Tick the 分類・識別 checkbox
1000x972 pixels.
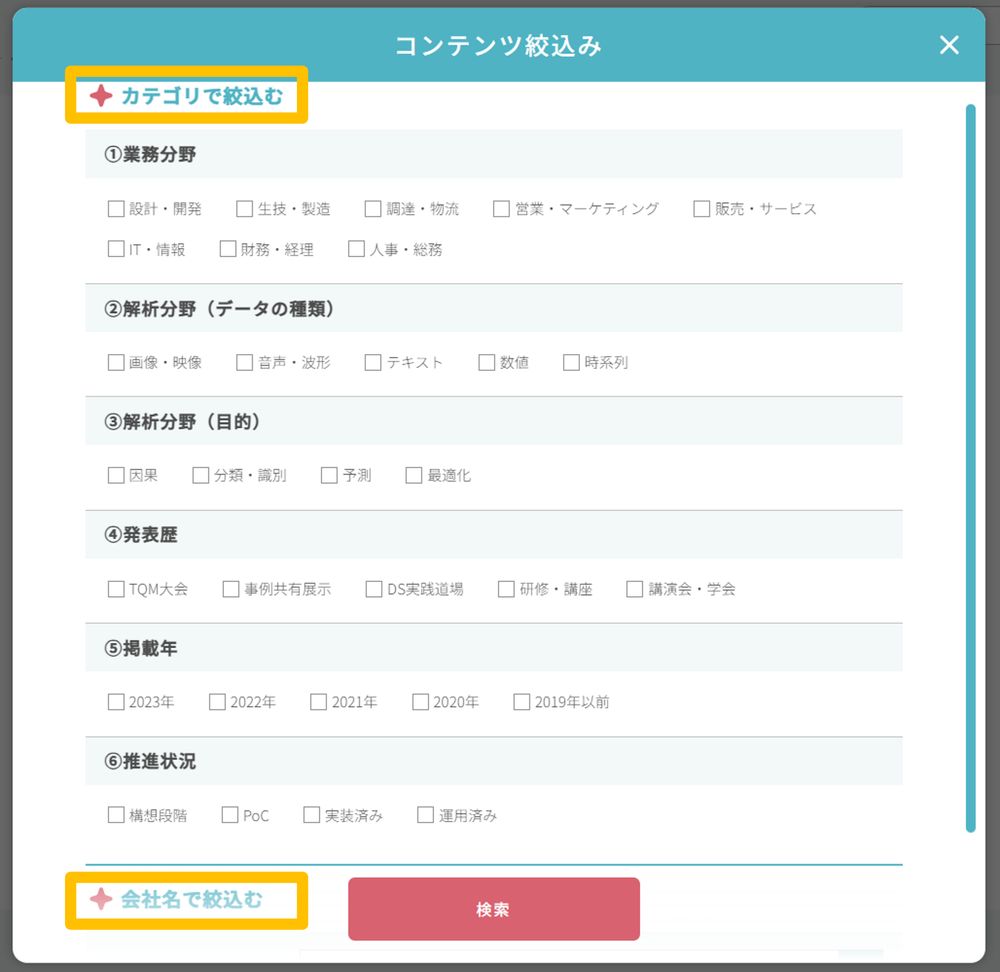tap(201, 476)
